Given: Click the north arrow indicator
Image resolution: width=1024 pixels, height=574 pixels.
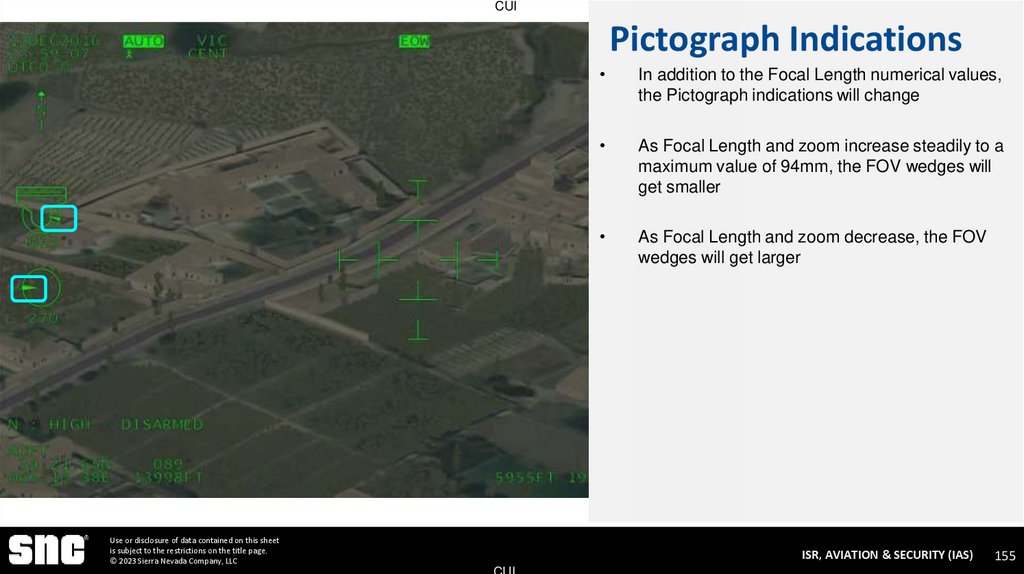Looking at the screenshot, I should (41, 112).
